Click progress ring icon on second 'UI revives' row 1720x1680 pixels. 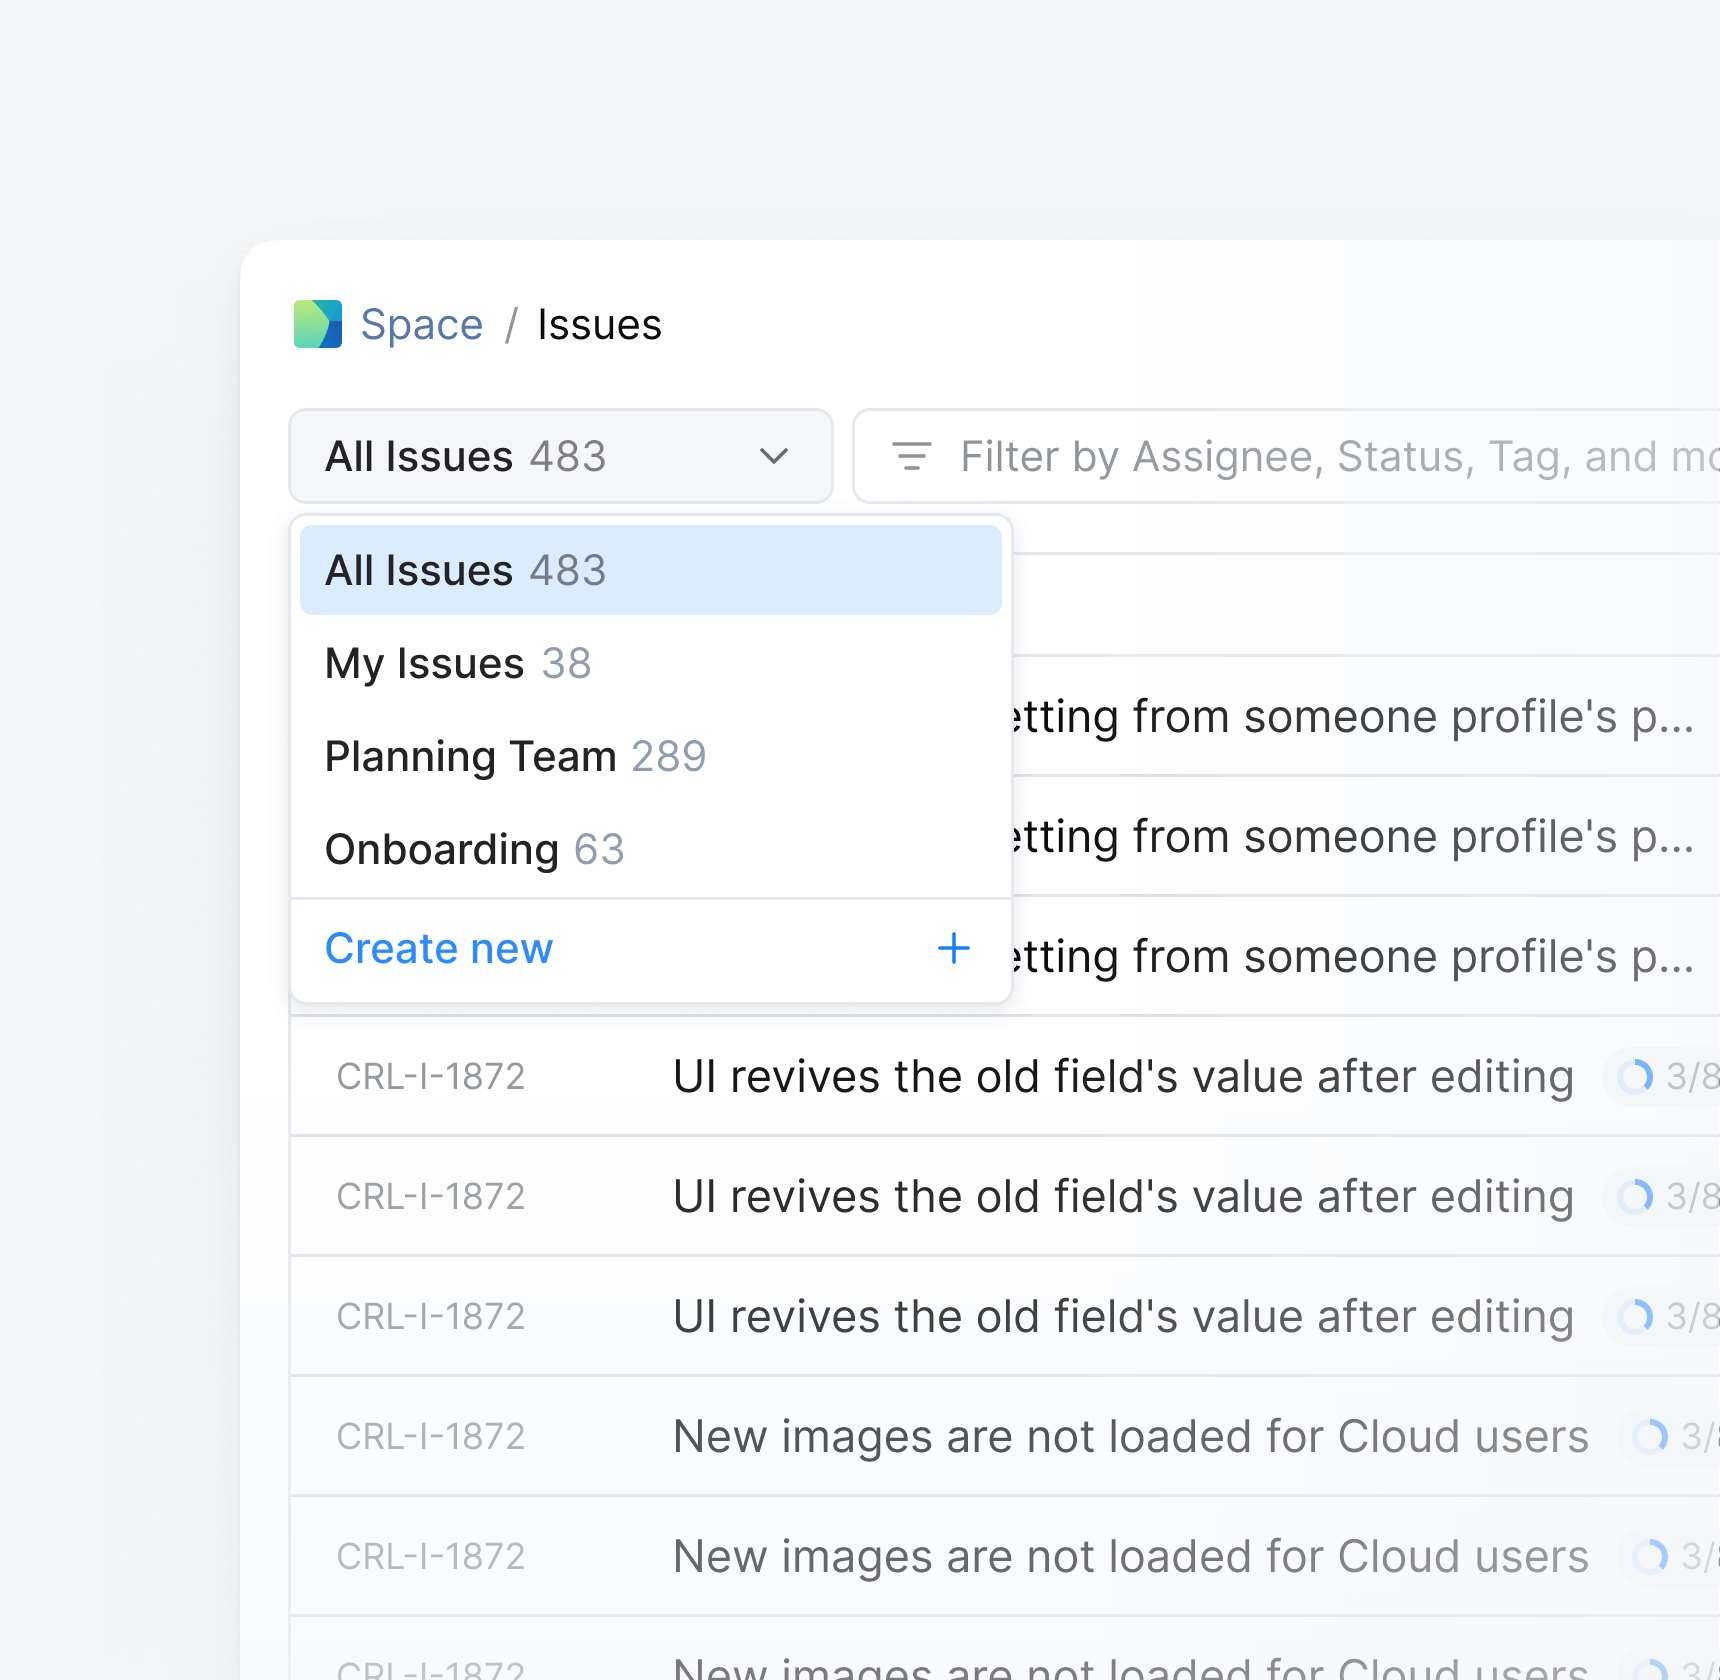1636,1197
